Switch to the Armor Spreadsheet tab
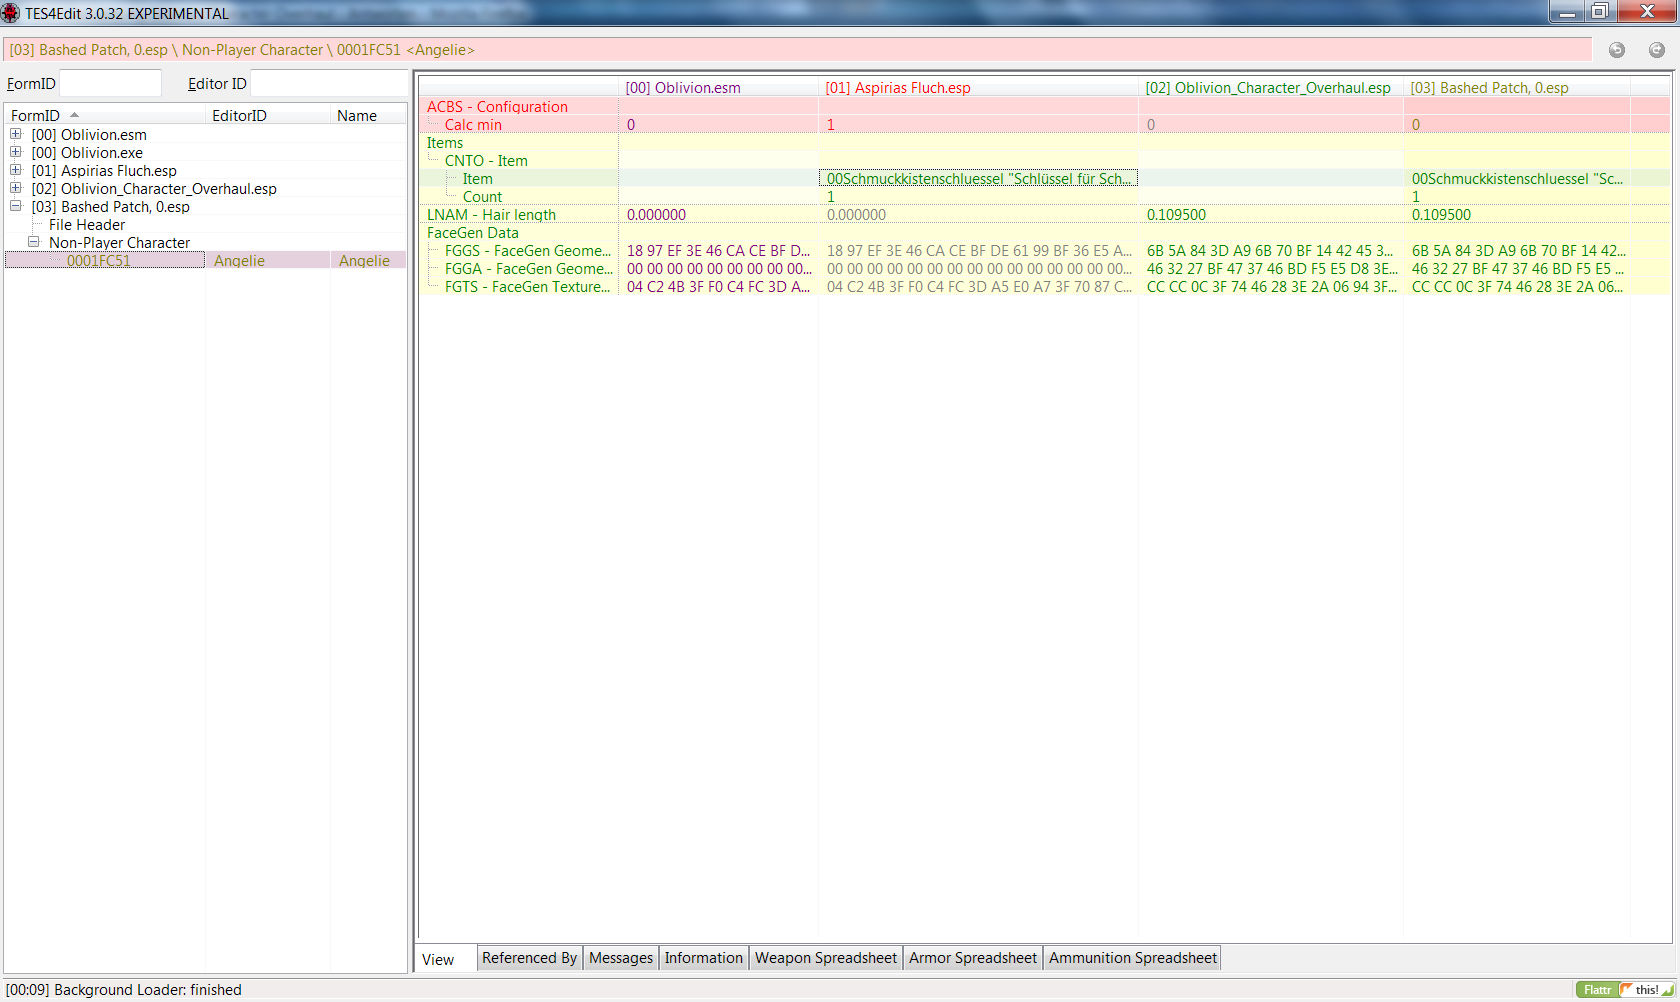Viewport: 1680px width, 1002px height. coord(972,958)
